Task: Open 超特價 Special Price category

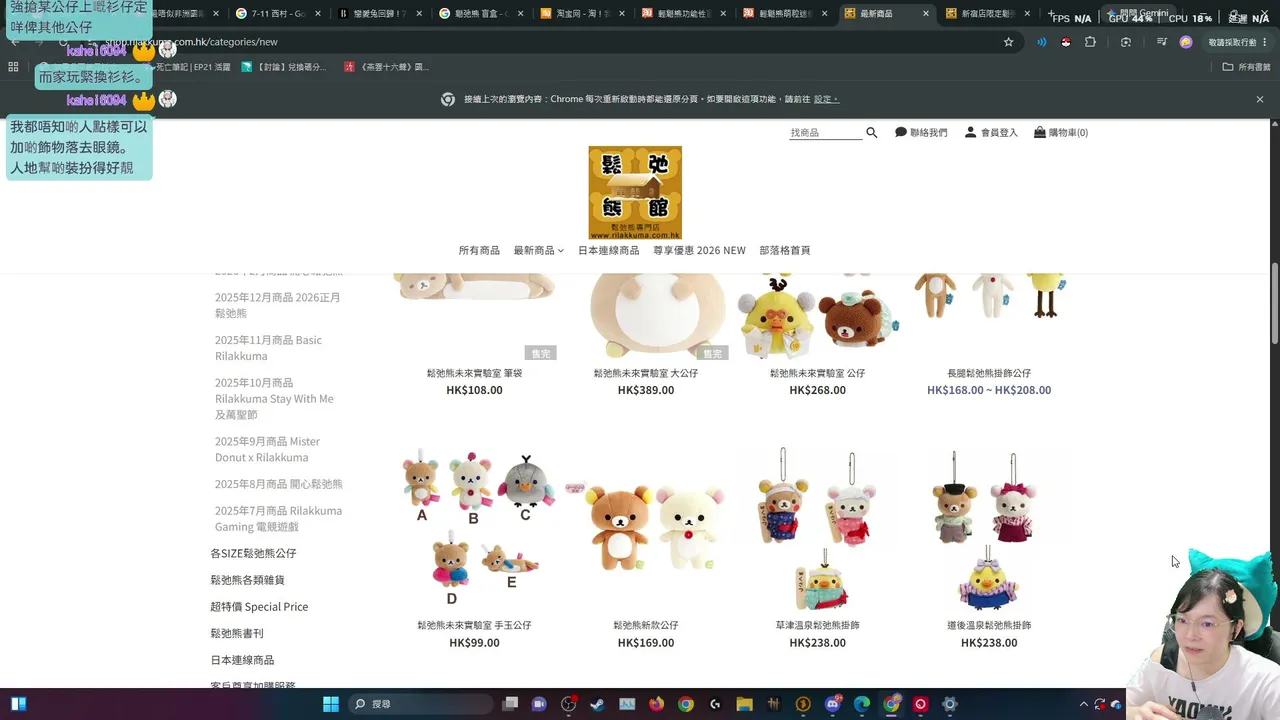Action: (x=259, y=607)
